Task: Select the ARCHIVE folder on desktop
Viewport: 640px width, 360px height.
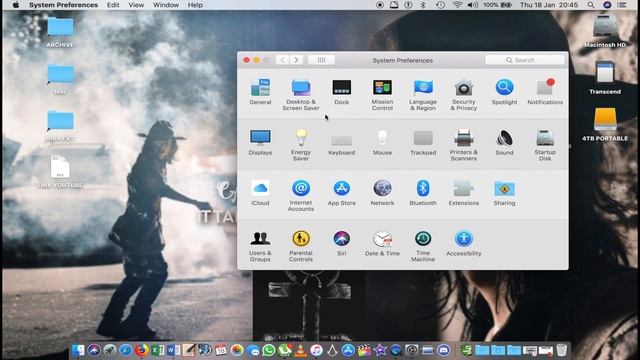Action: (x=60, y=32)
